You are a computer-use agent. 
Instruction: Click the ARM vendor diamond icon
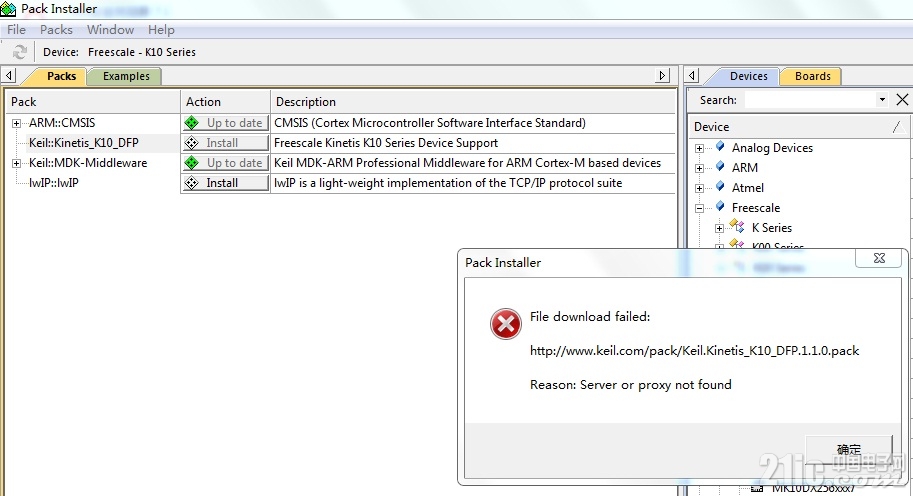(720, 167)
